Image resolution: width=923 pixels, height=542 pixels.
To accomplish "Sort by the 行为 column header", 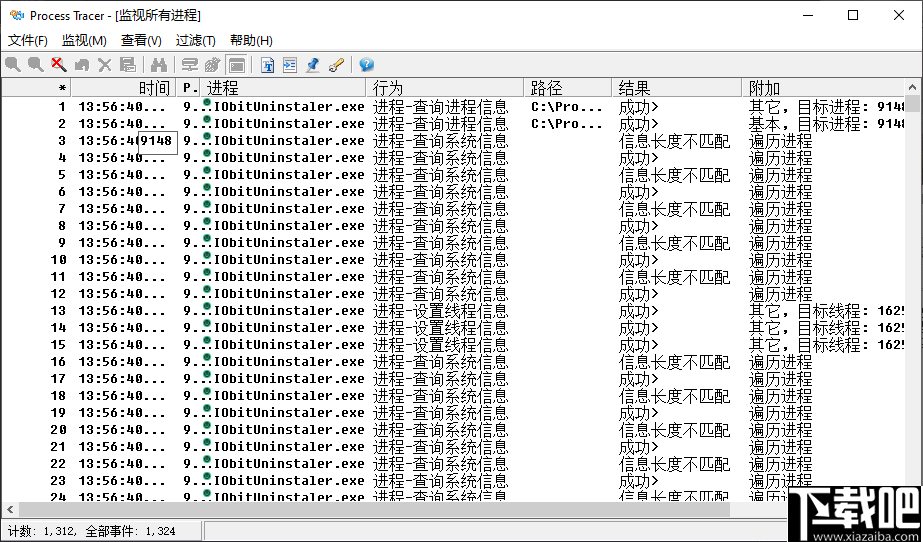I will pos(445,88).
